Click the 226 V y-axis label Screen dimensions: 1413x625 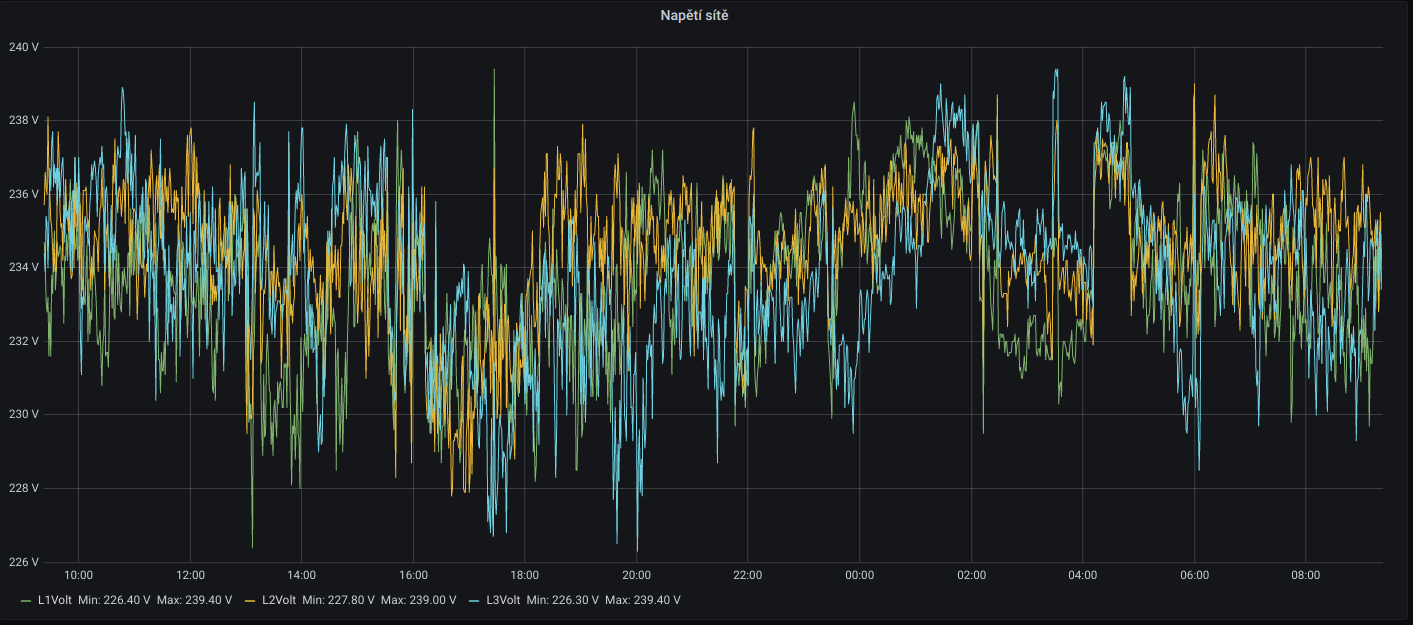tap(23, 561)
